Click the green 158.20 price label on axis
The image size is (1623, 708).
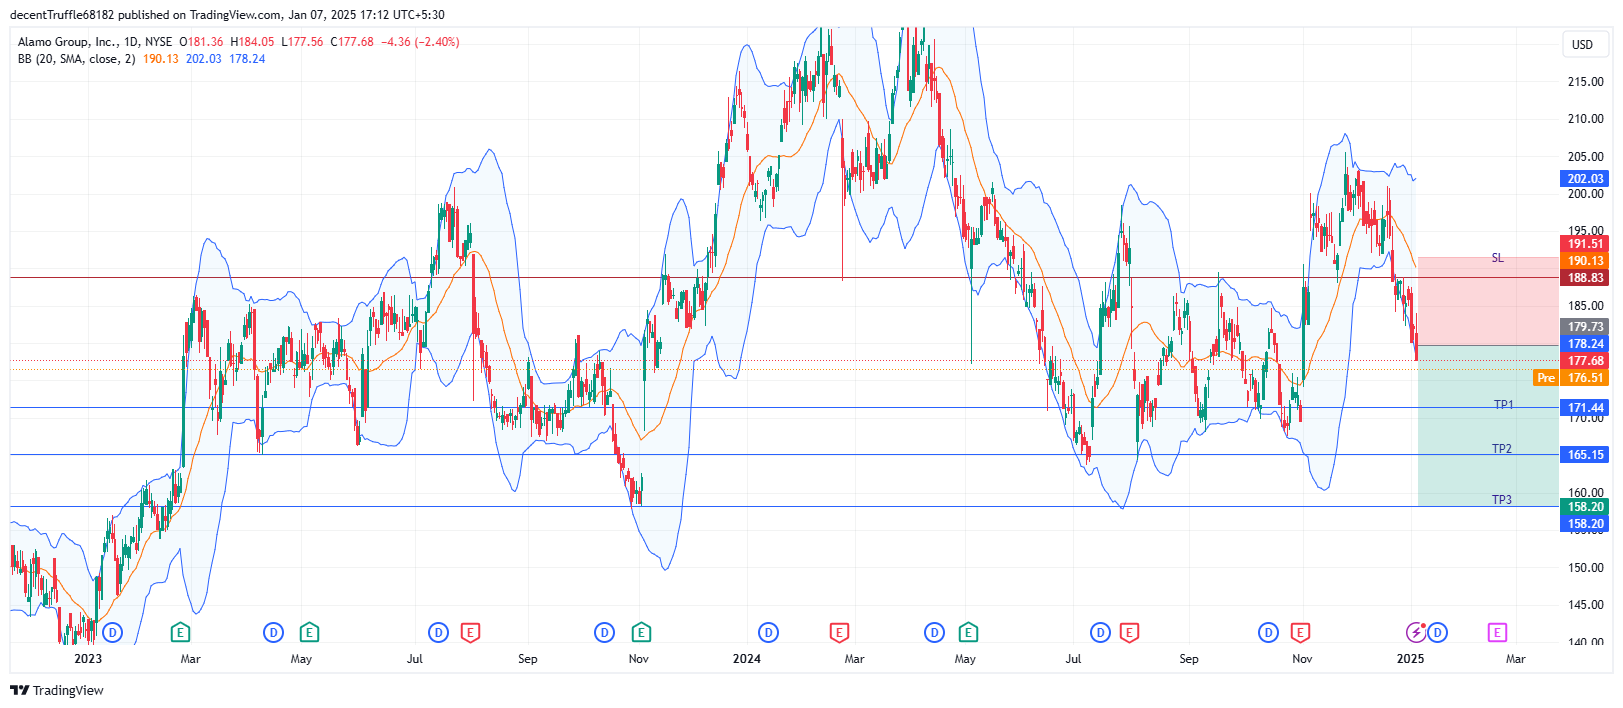click(1584, 507)
